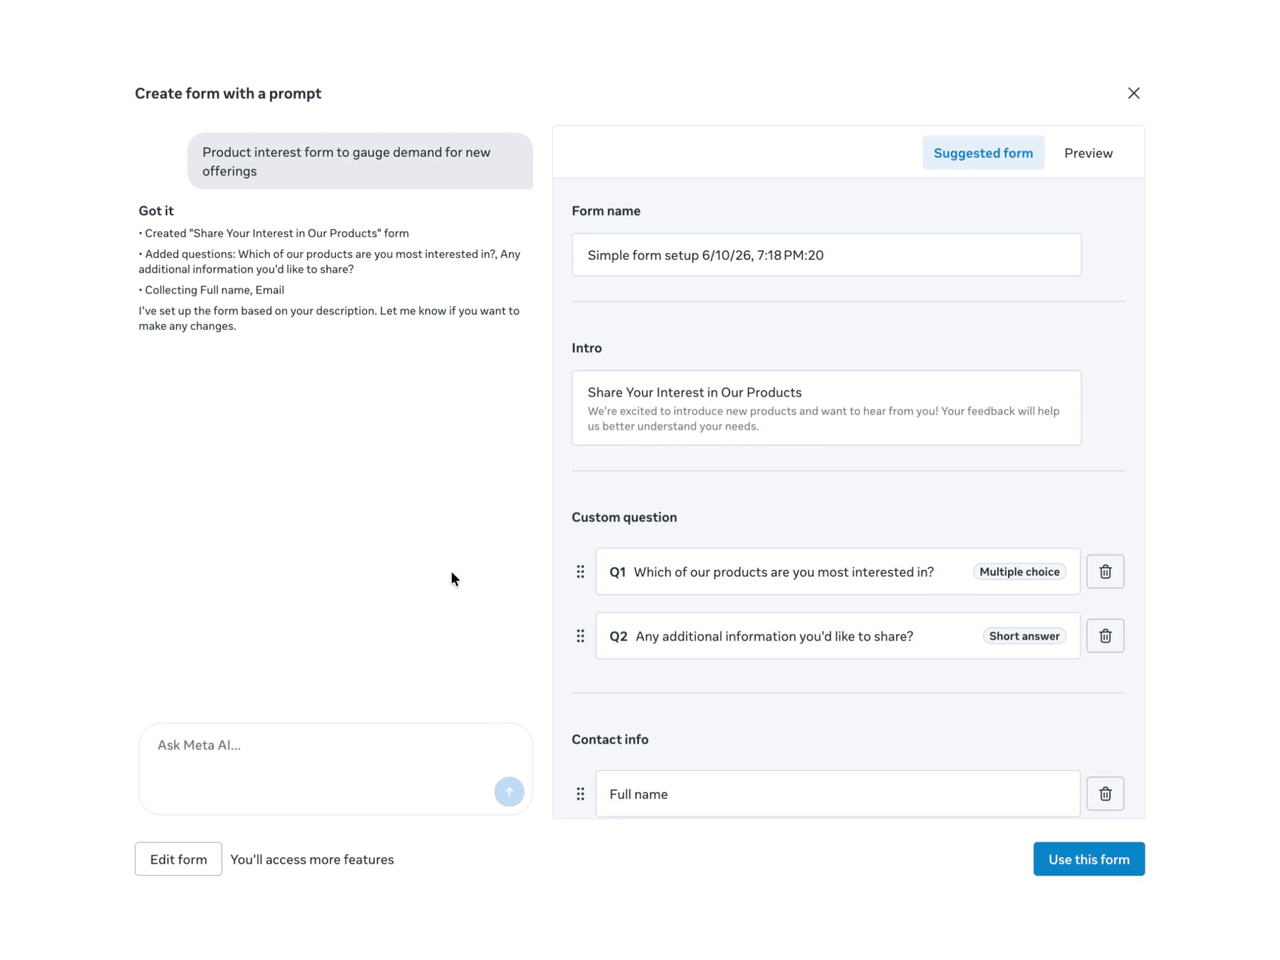This screenshot has height=960, width=1280.
Task: Send prompt with the arrow button
Action: tap(509, 792)
